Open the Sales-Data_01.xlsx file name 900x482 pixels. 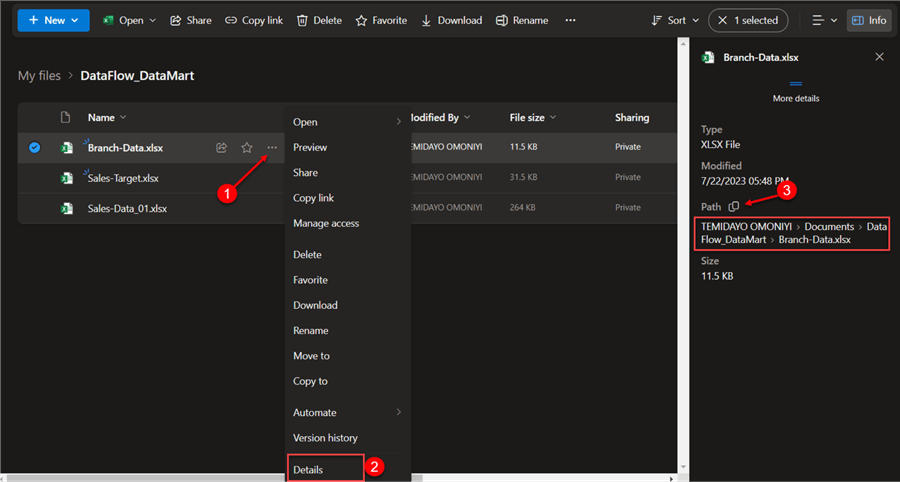(127, 209)
